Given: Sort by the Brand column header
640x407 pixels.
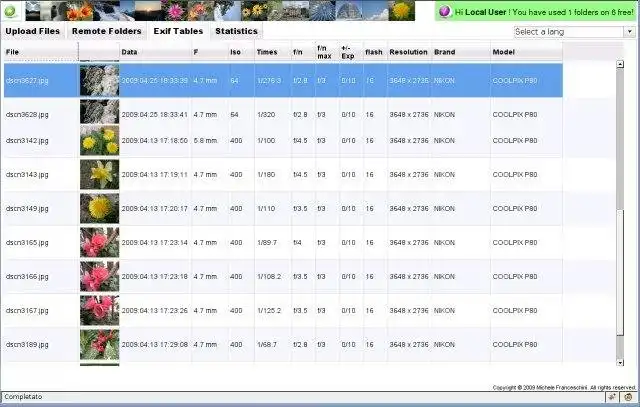Looking at the screenshot, I should click(461, 52).
